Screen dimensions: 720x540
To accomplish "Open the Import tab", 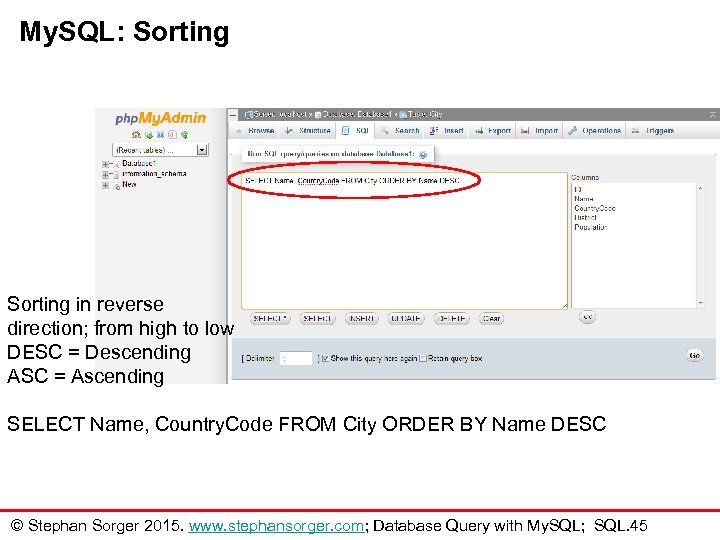I will click(x=540, y=131).
